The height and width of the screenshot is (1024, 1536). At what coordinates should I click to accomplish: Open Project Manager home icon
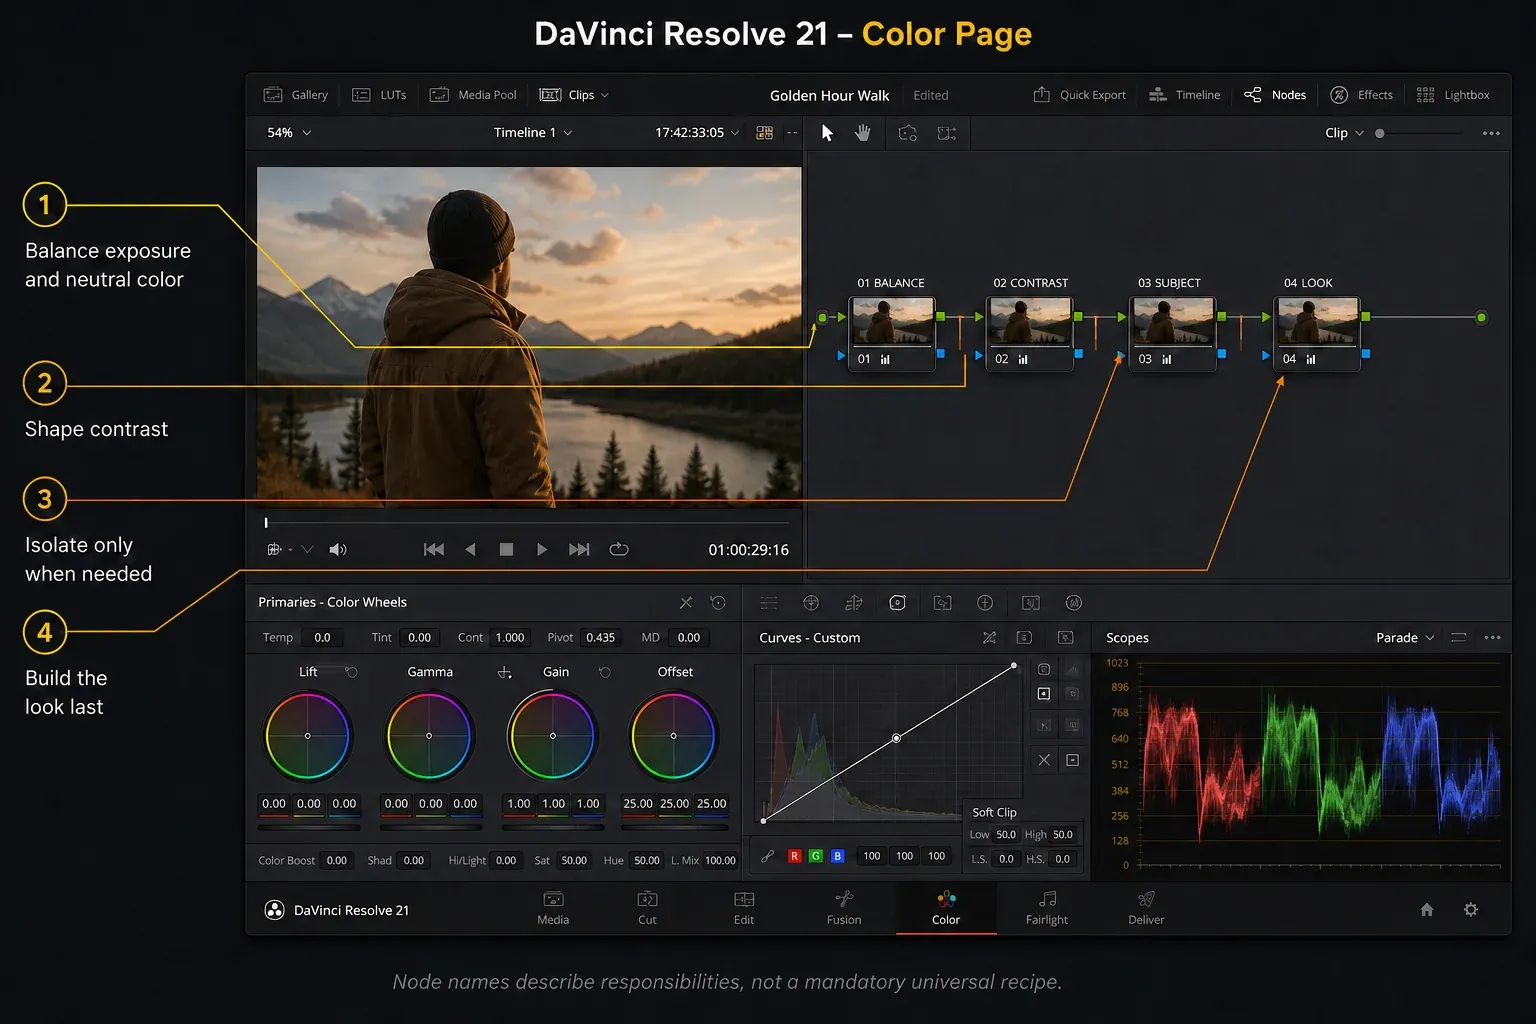tap(1427, 910)
